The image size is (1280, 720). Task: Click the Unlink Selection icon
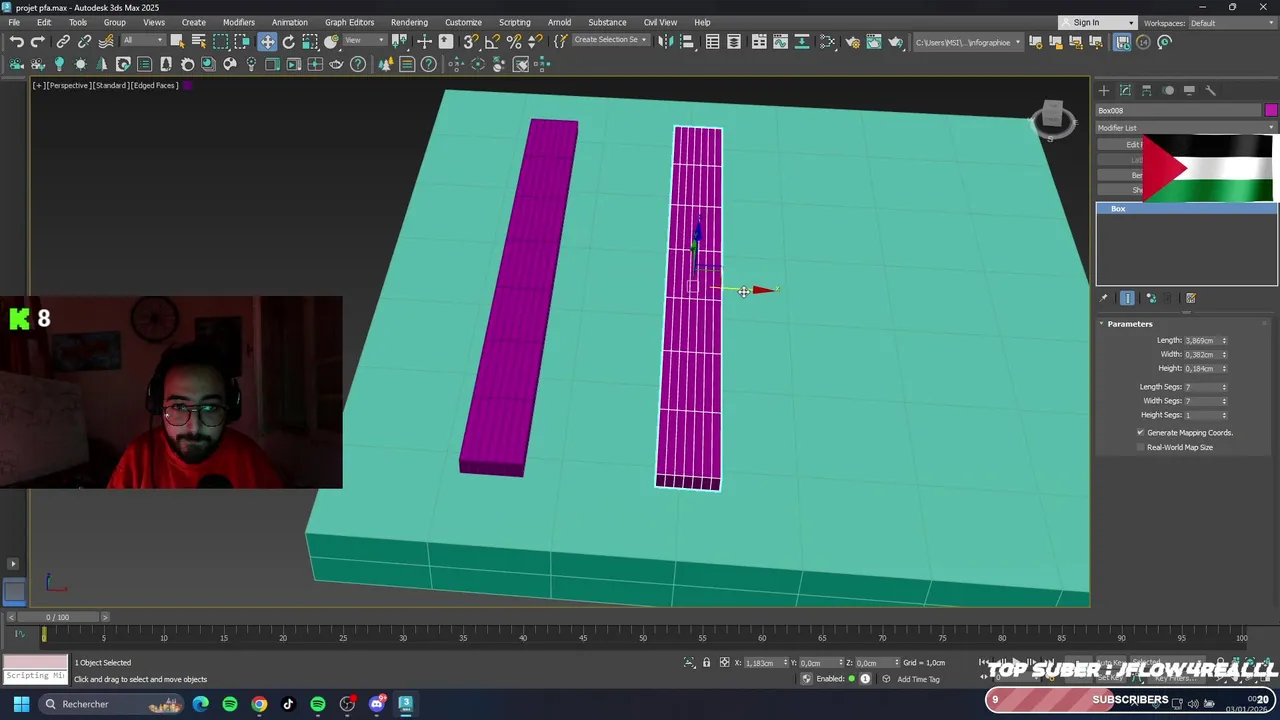pos(84,41)
